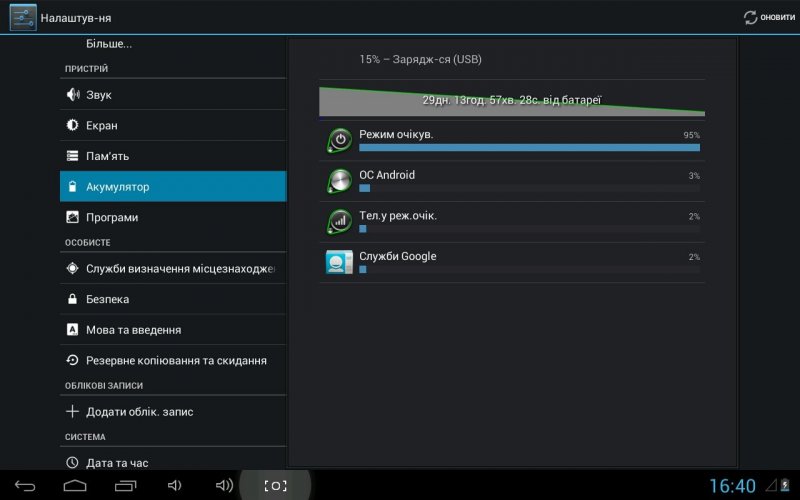
Task: Tap the screenshot capture icon
Action: click(x=275, y=486)
